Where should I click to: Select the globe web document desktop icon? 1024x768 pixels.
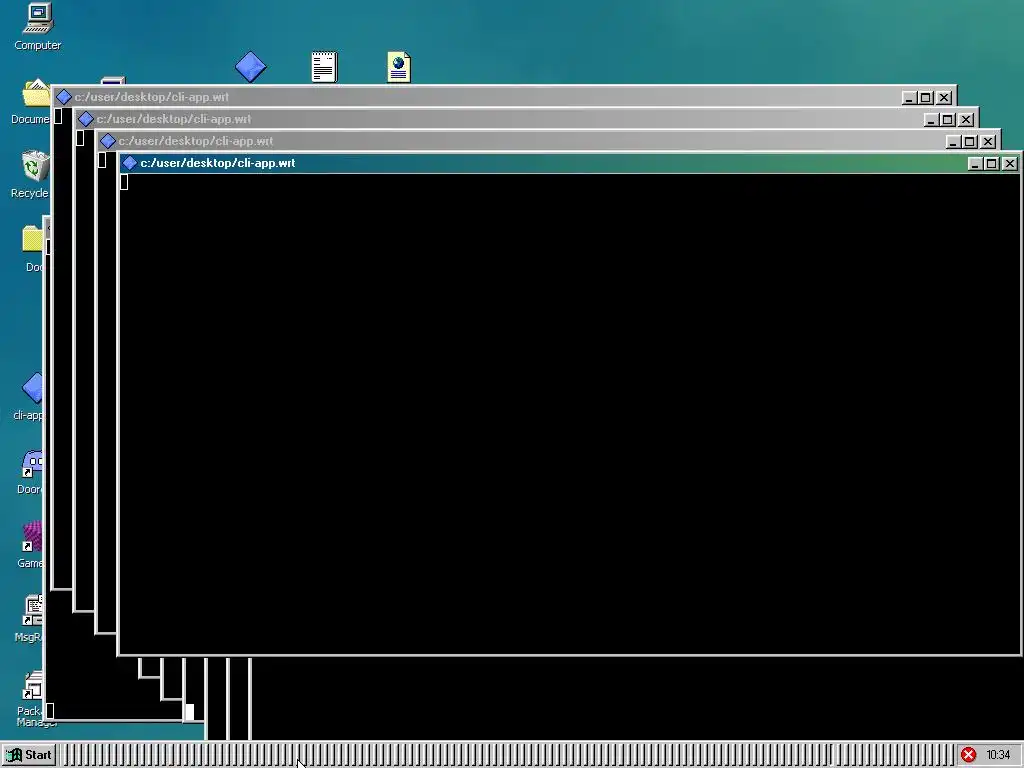[399, 67]
